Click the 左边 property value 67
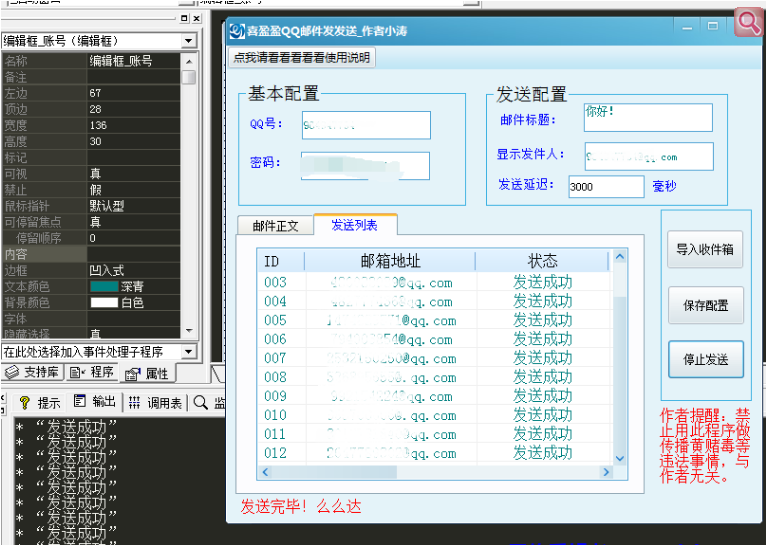The height and width of the screenshot is (545, 769). tap(133, 93)
